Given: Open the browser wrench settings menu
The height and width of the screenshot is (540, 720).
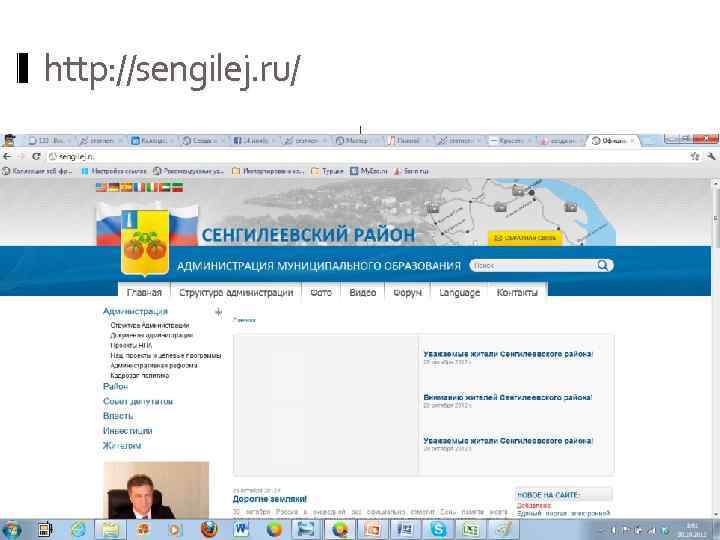Looking at the screenshot, I should coord(711,157).
